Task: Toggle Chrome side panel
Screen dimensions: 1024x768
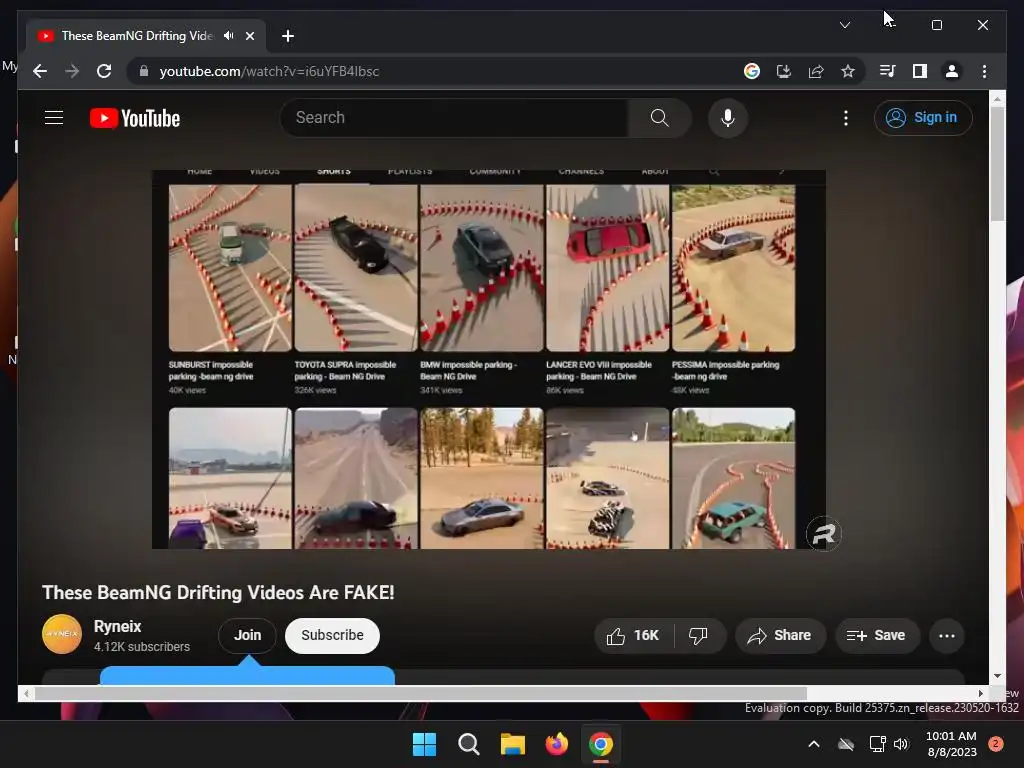Action: 920,71
